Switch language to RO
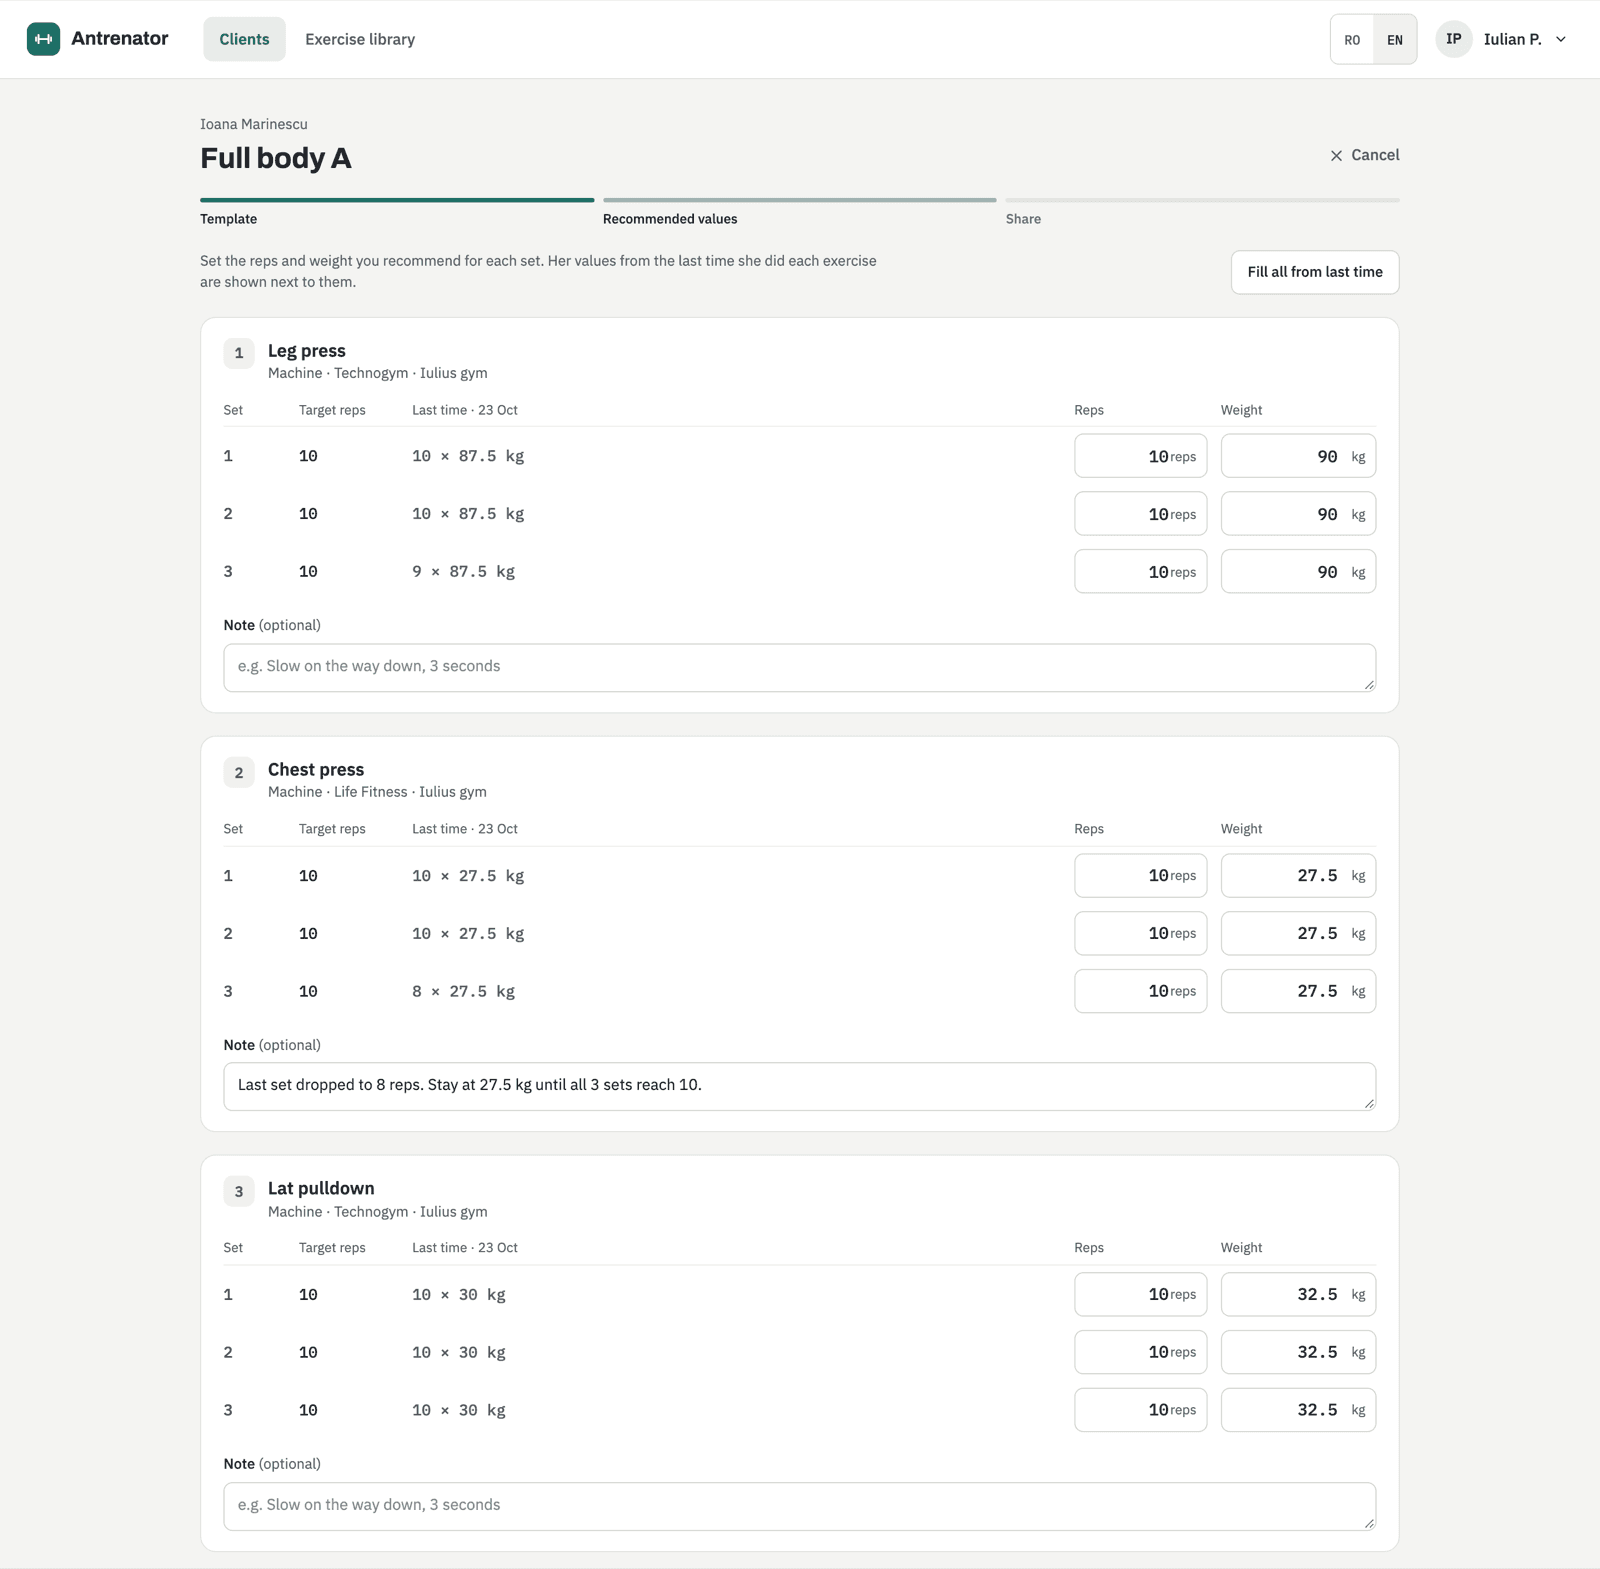Viewport: 1600px width, 1569px height. (x=1352, y=40)
